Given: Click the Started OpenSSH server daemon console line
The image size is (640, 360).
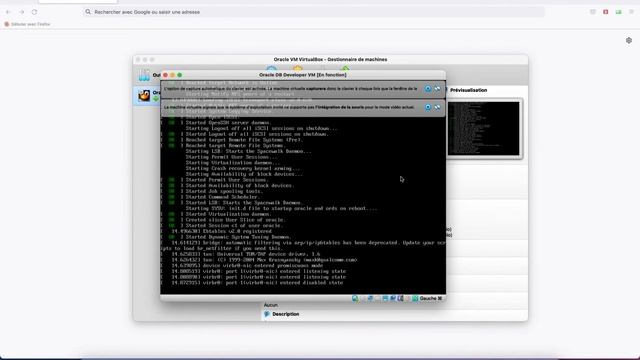Looking at the screenshot, I should [228, 123].
